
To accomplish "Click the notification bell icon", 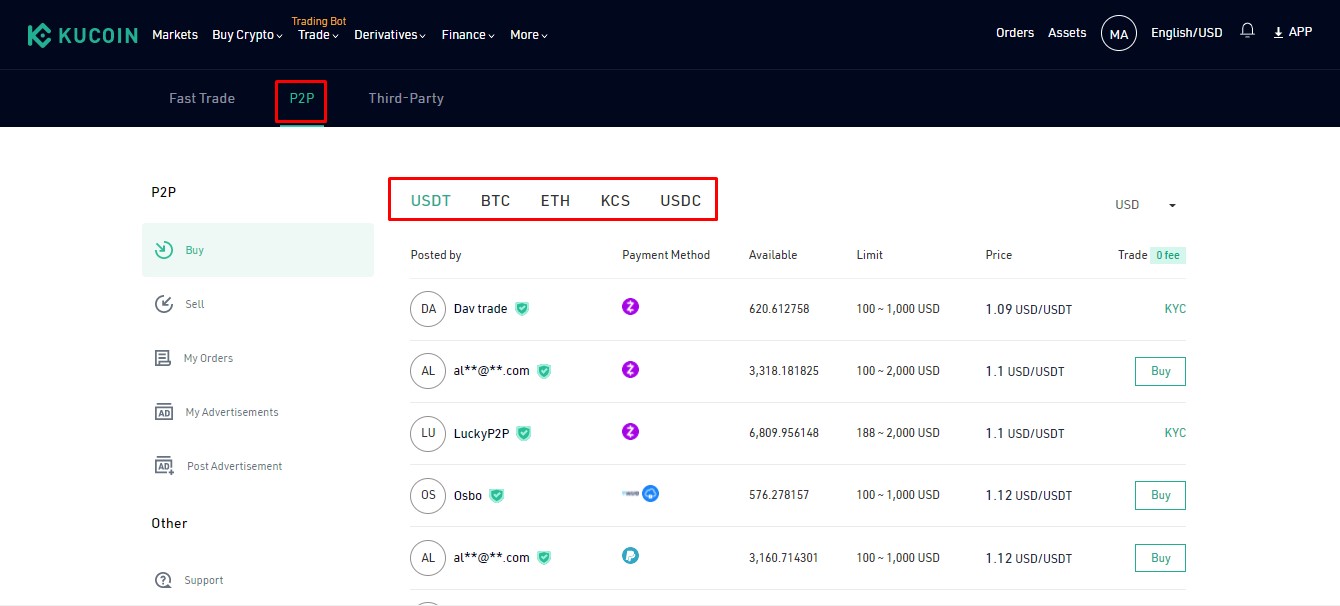I will pos(1247,31).
